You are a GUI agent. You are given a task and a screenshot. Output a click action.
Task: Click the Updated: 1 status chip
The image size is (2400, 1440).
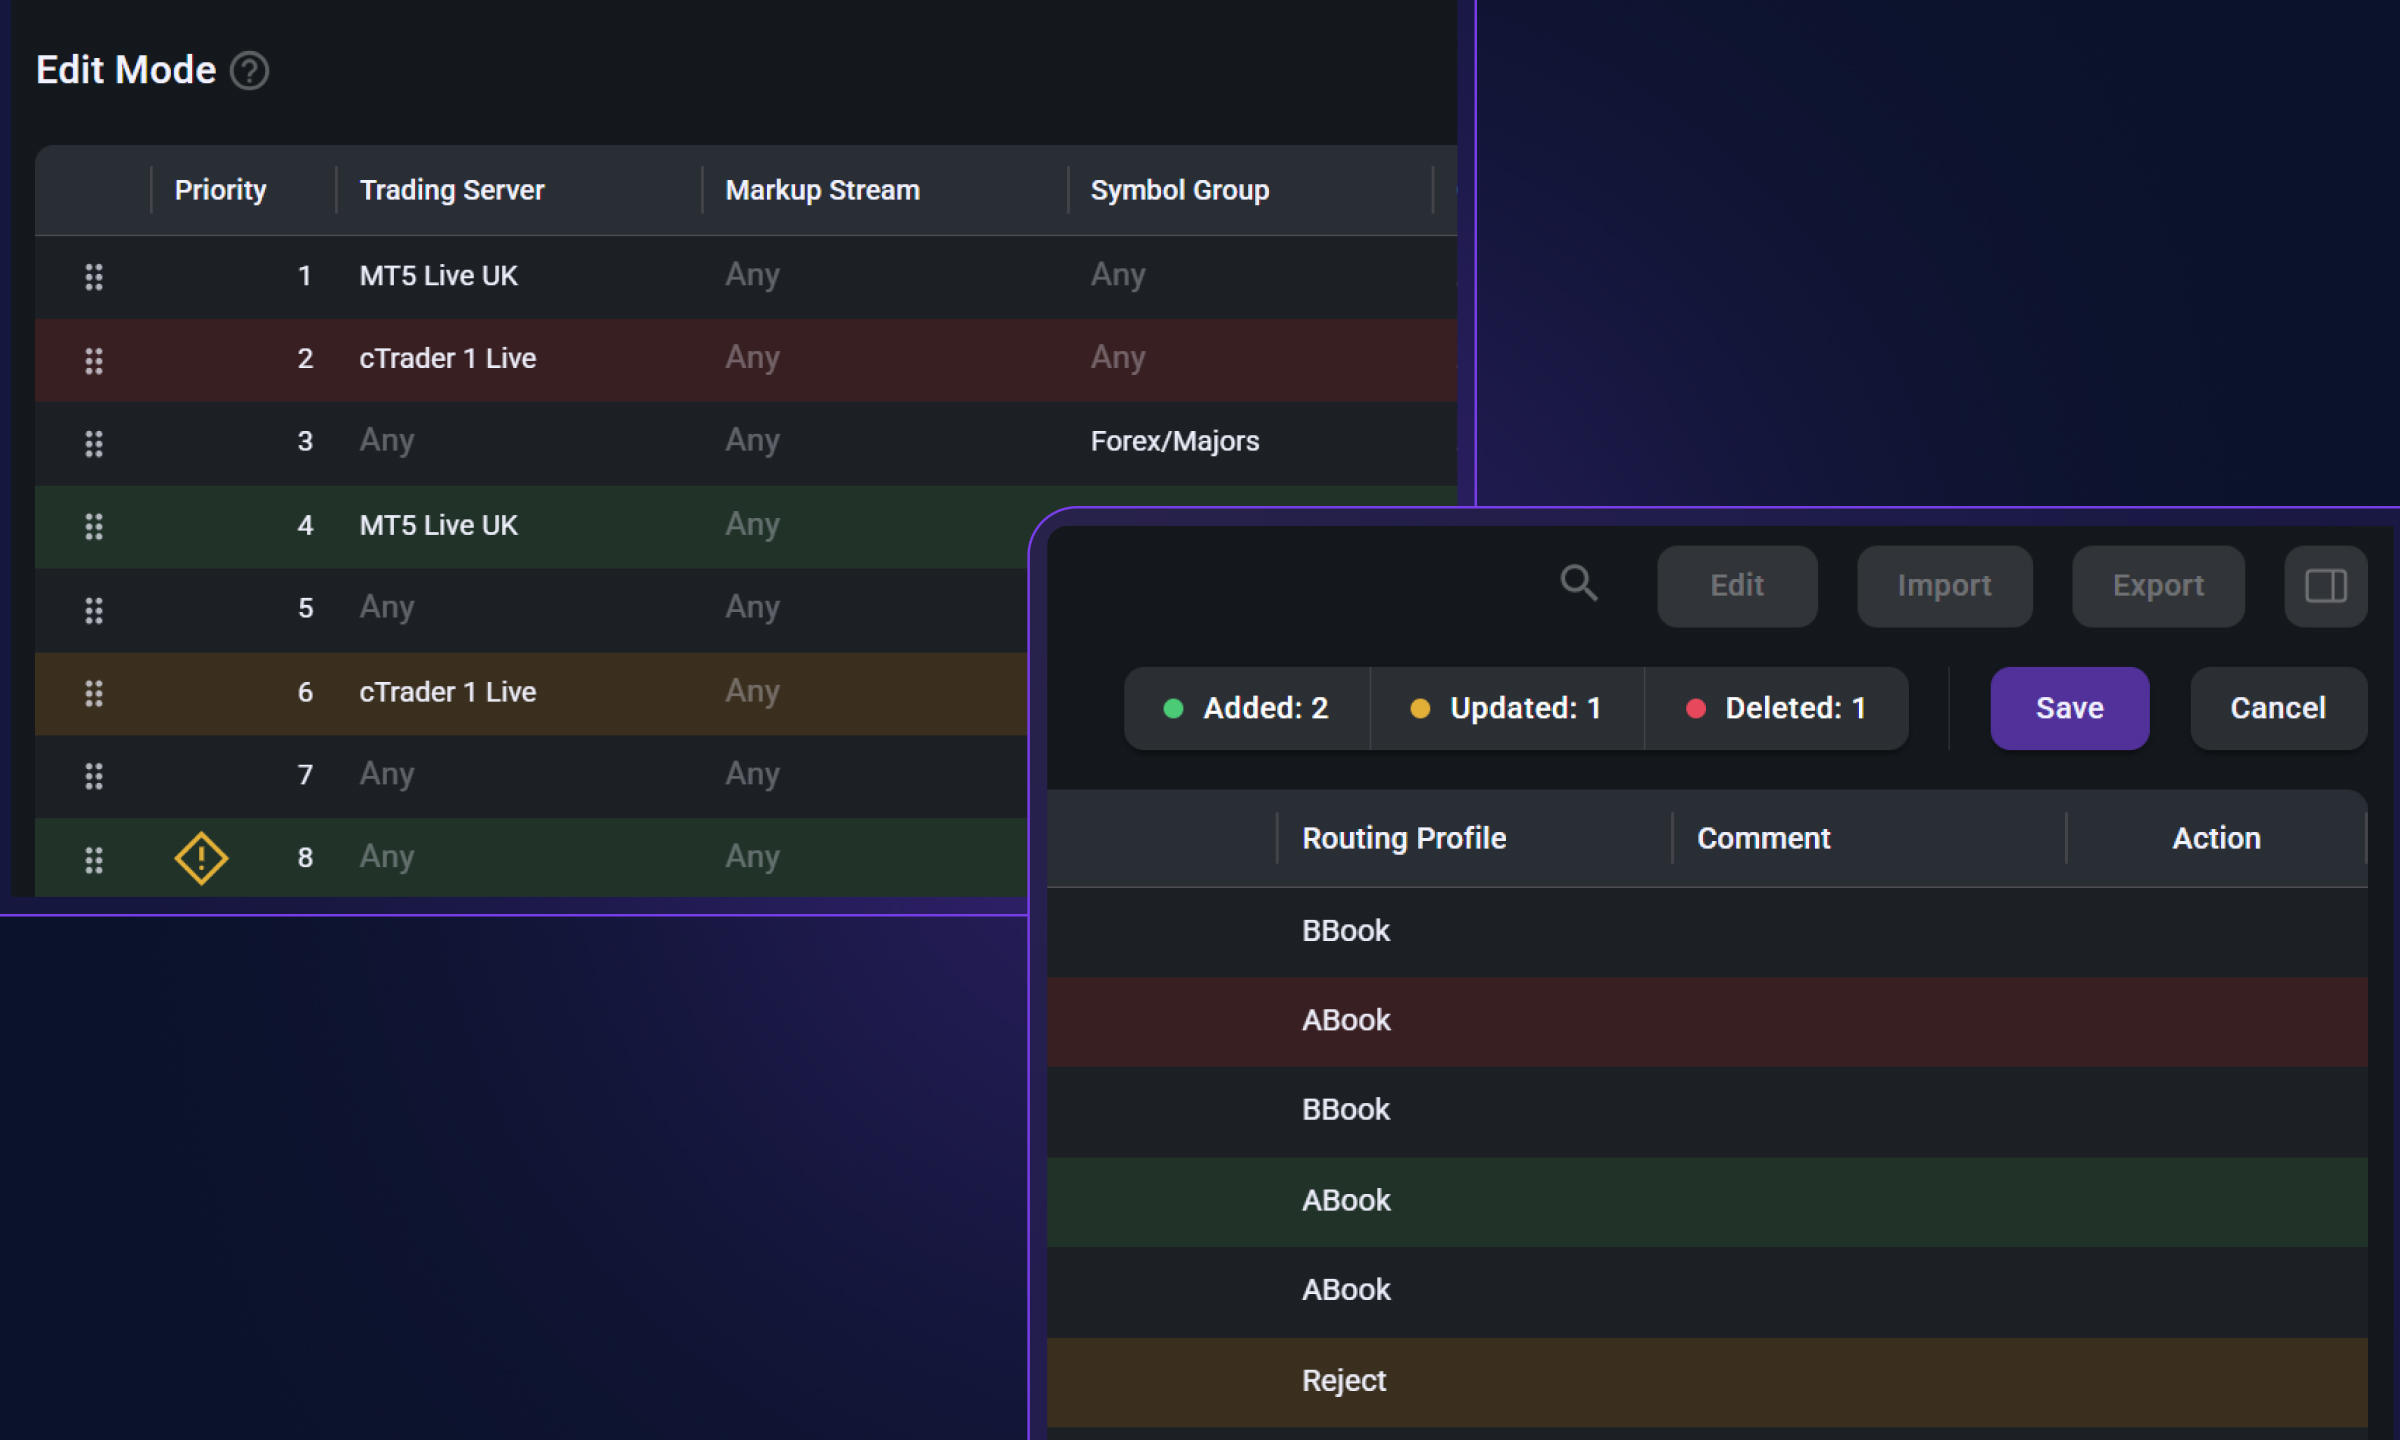pos(1506,708)
